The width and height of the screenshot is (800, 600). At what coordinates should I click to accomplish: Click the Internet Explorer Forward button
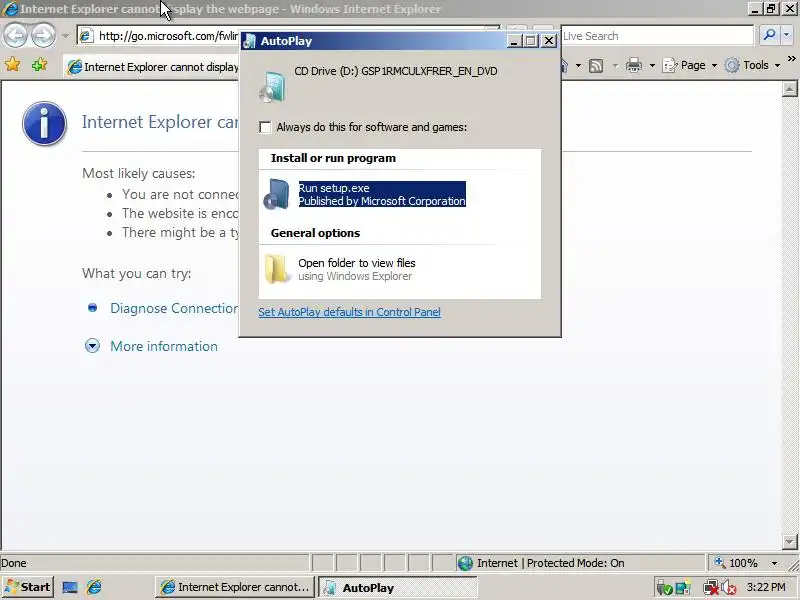(x=43, y=36)
